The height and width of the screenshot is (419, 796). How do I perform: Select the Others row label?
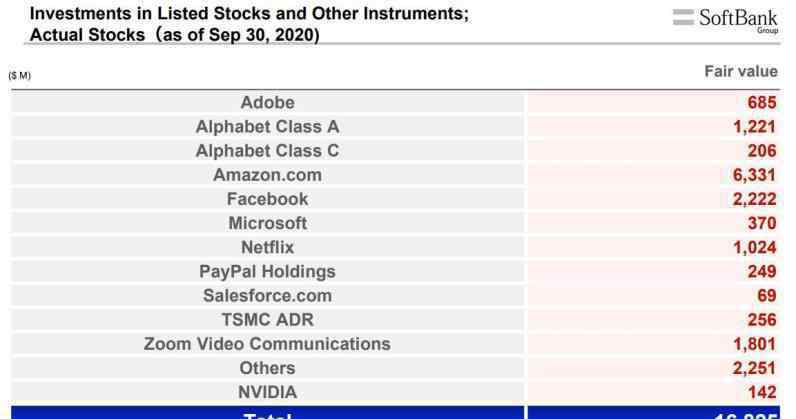point(268,368)
